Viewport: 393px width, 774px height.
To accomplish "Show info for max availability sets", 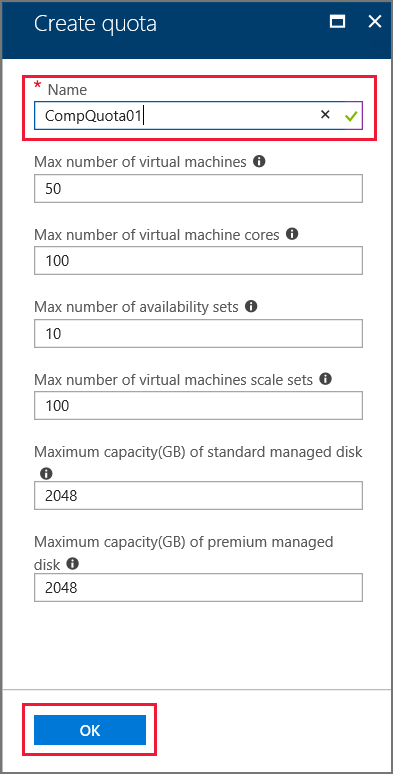I will [251, 307].
